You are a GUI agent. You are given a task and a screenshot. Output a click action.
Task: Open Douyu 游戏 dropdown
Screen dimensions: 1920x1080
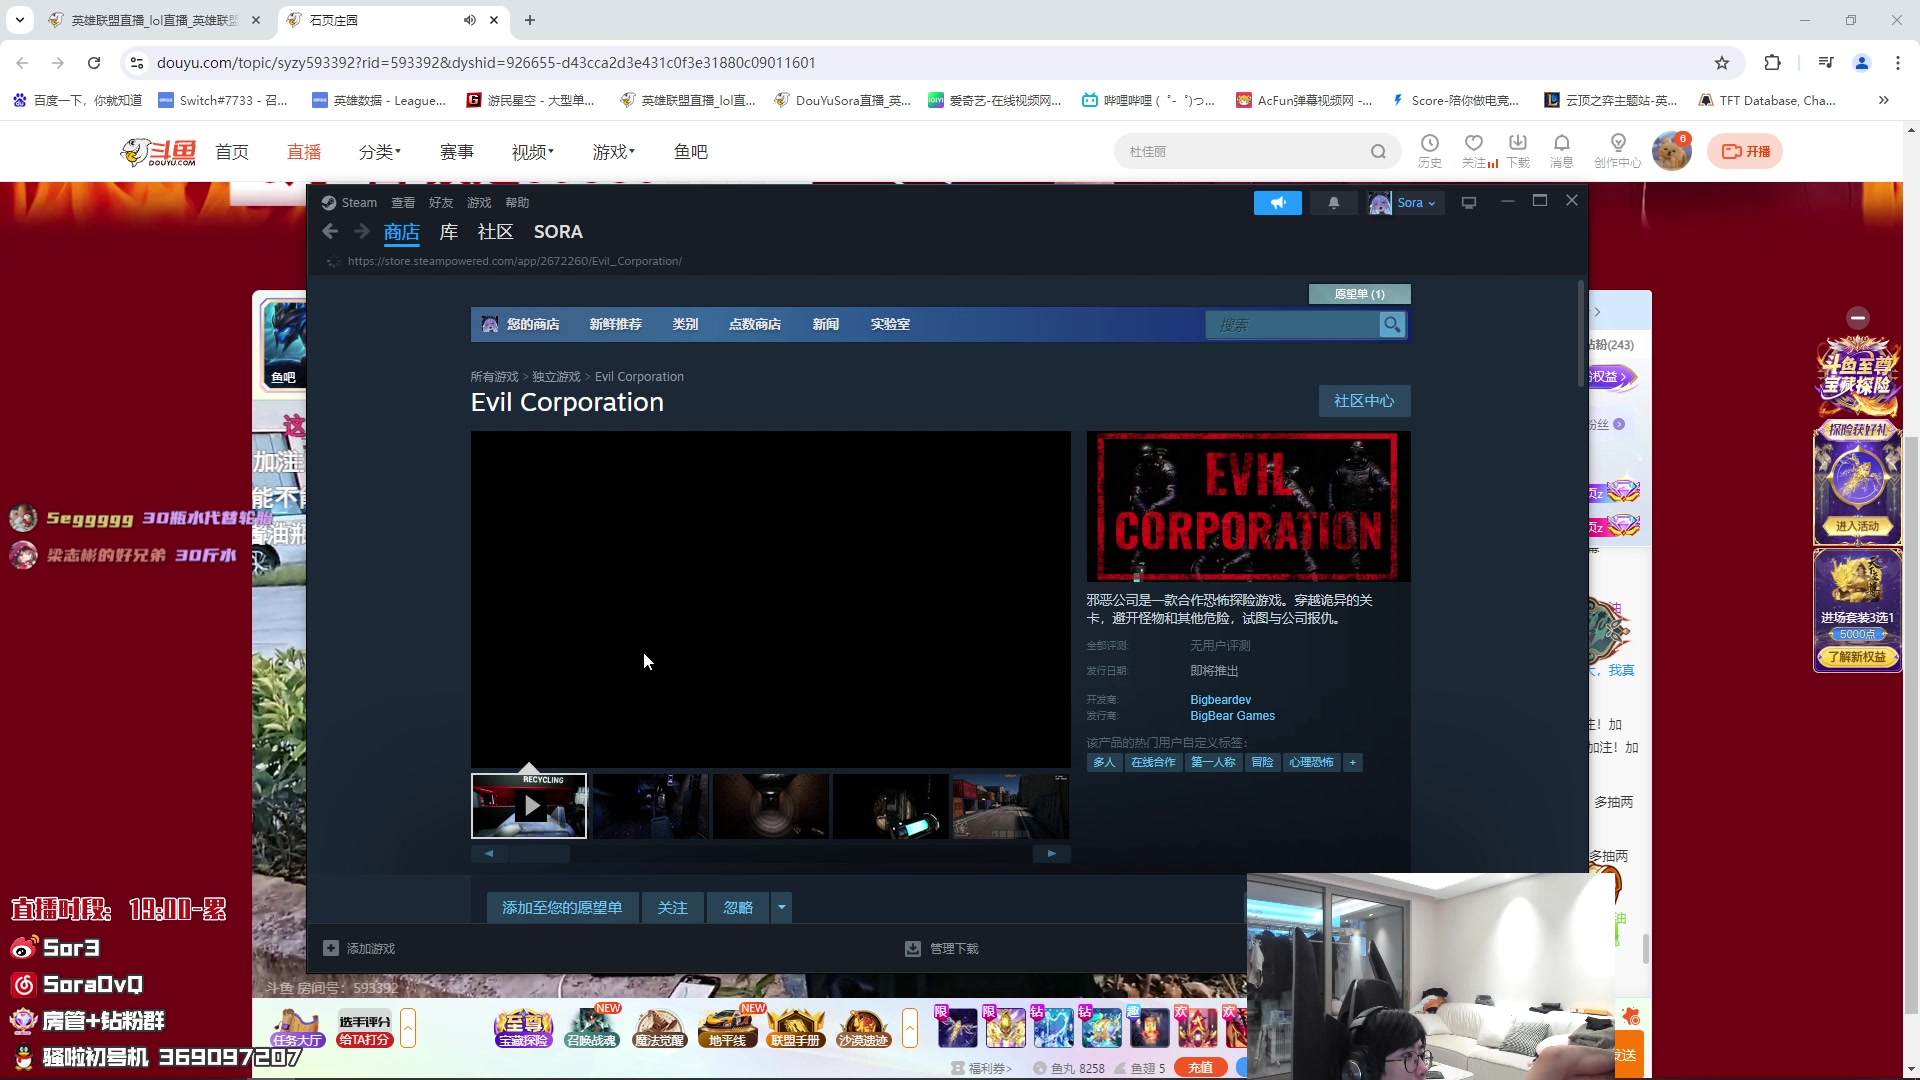click(x=614, y=152)
